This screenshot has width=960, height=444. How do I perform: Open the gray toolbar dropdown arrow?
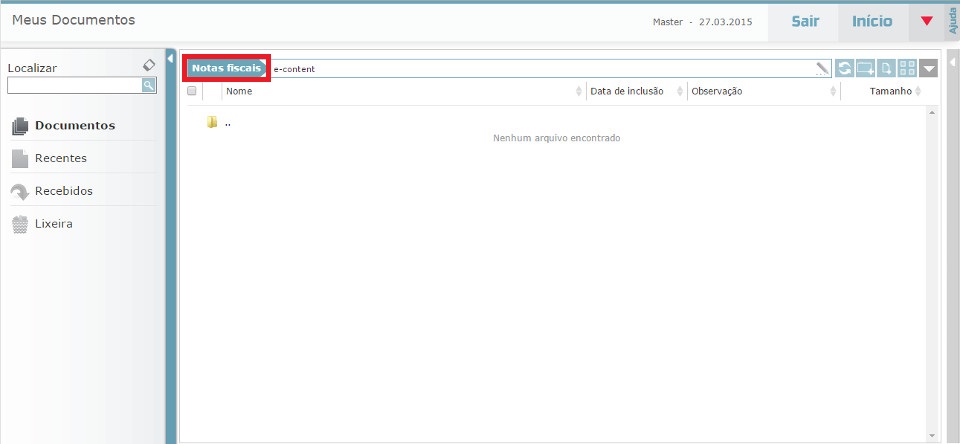[929, 69]
